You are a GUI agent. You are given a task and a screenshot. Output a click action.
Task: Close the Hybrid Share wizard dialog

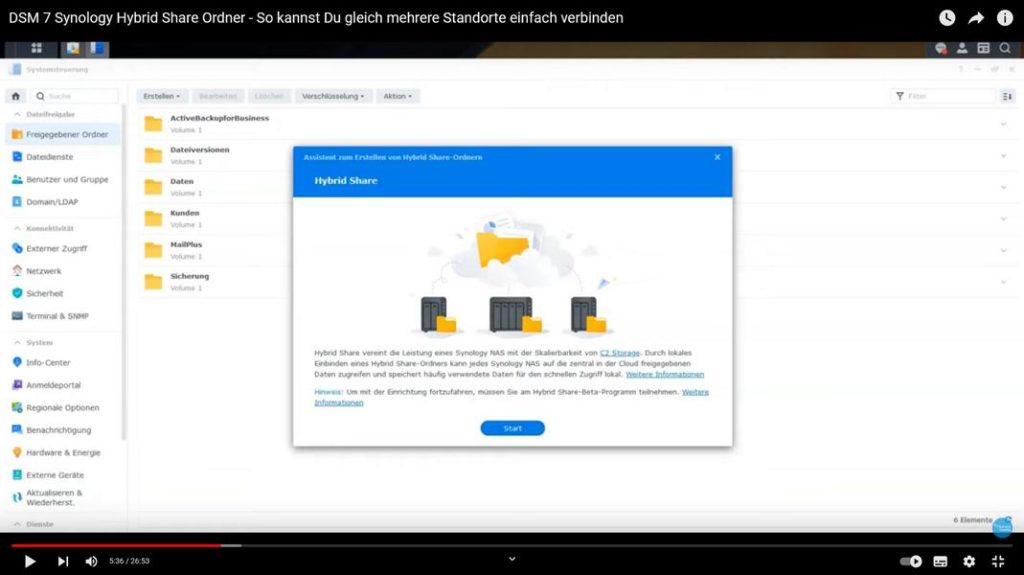pos(717,157)
